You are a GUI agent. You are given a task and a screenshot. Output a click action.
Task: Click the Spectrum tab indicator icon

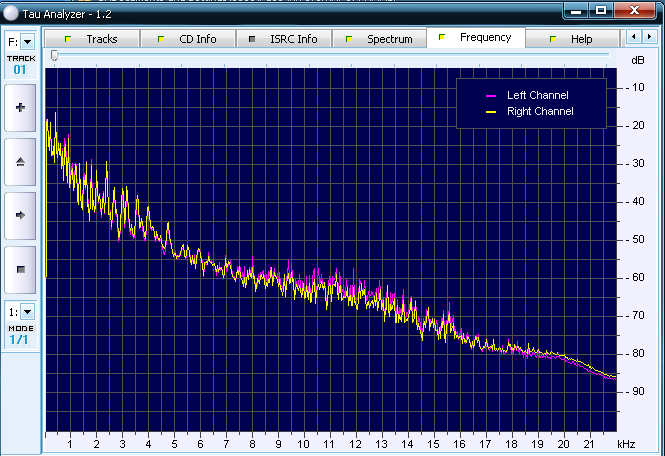(349, 39)
